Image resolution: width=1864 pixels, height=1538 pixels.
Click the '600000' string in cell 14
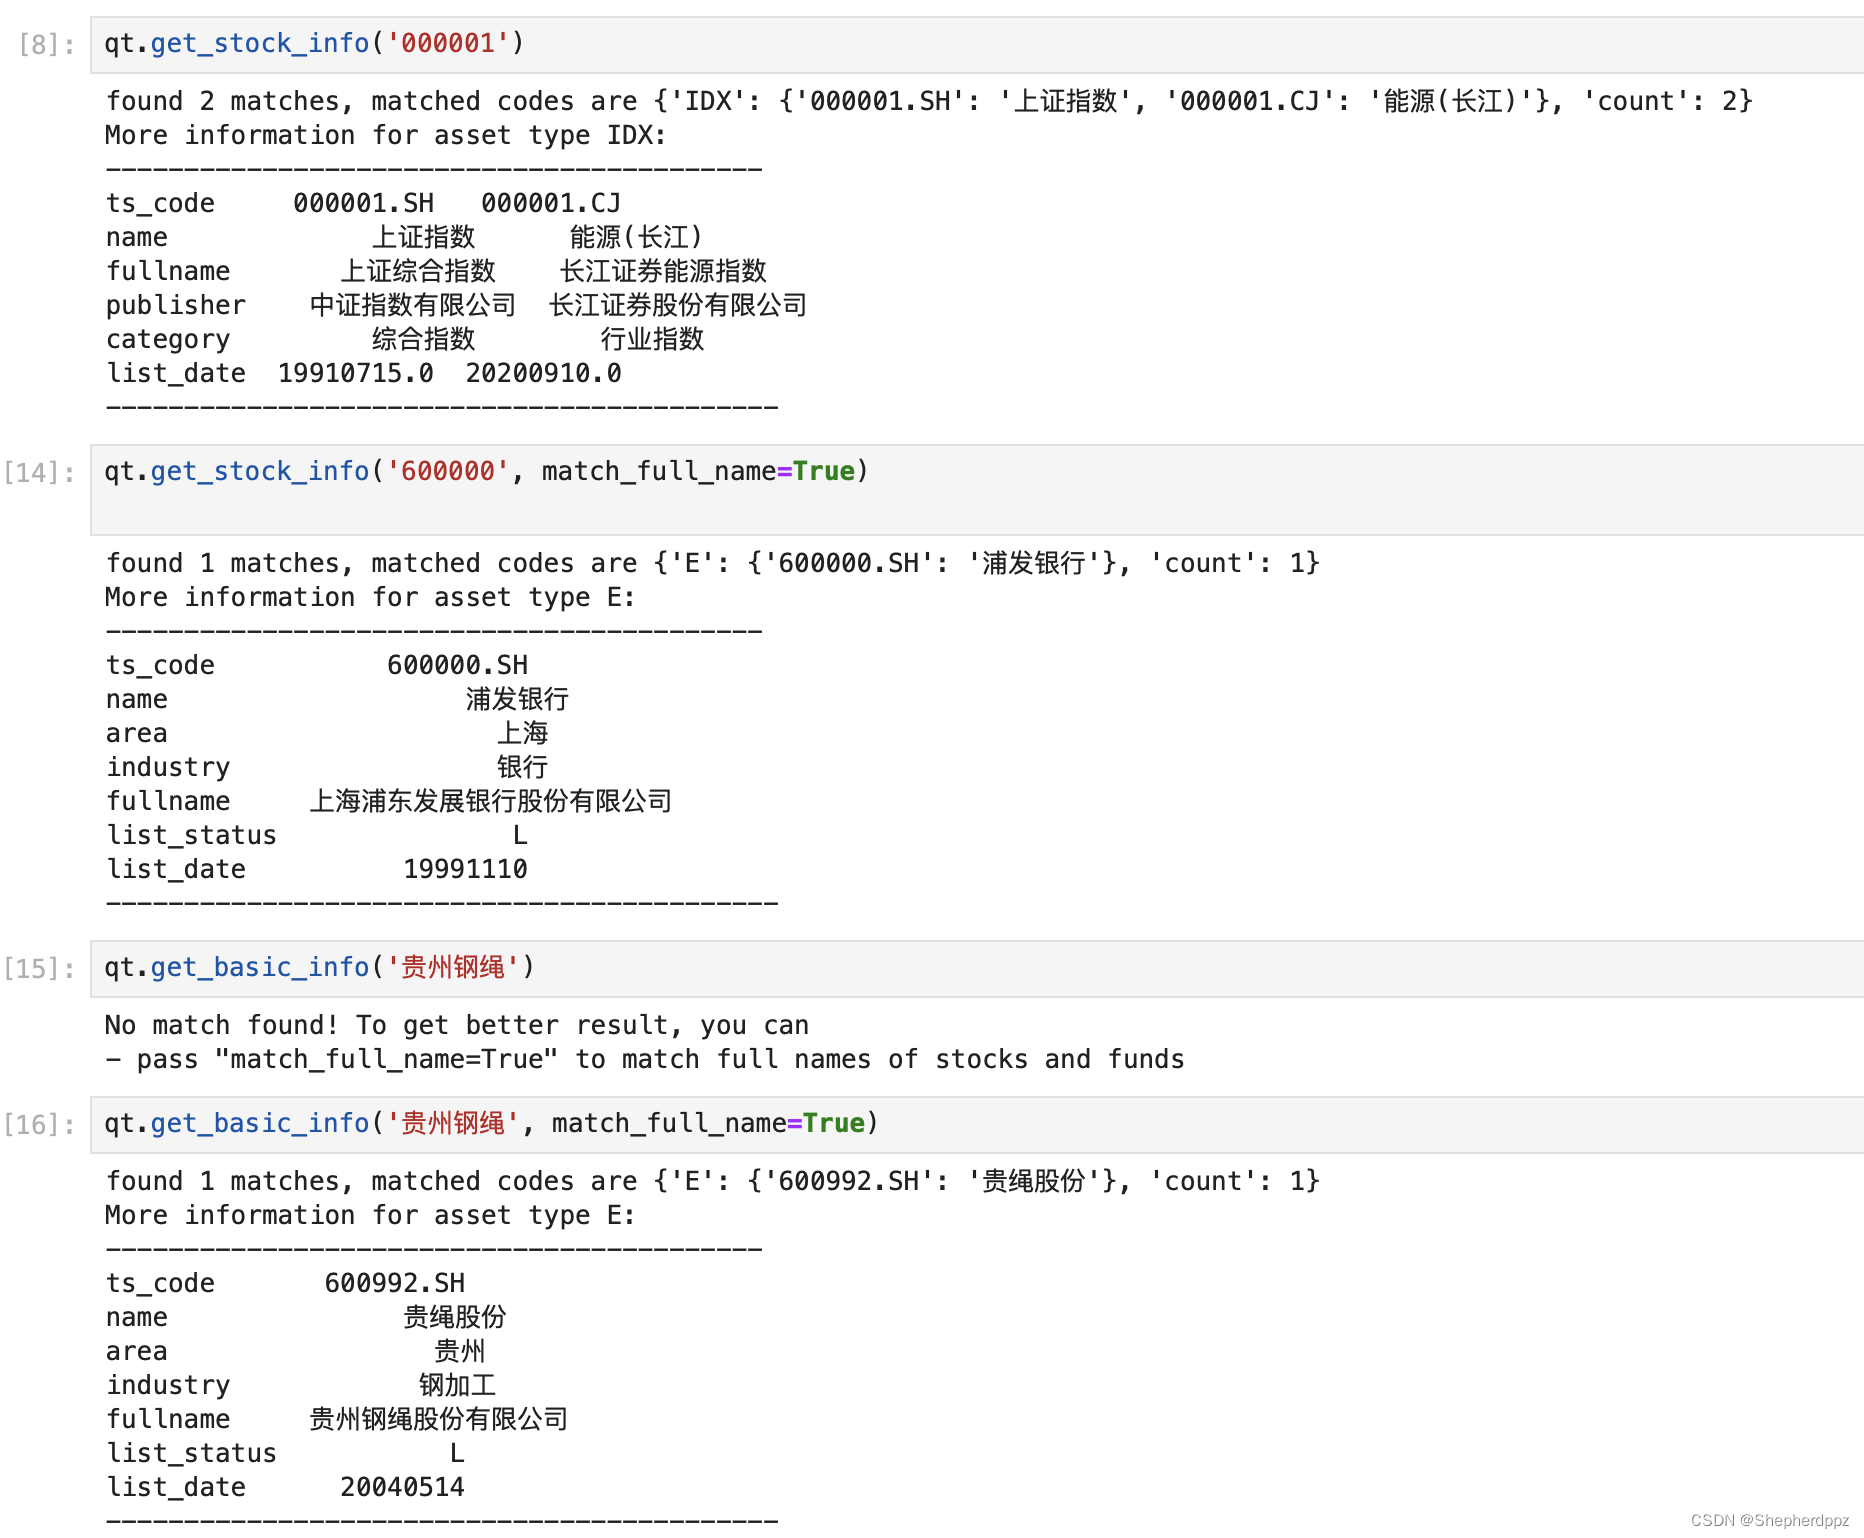(x=448, y=471)
